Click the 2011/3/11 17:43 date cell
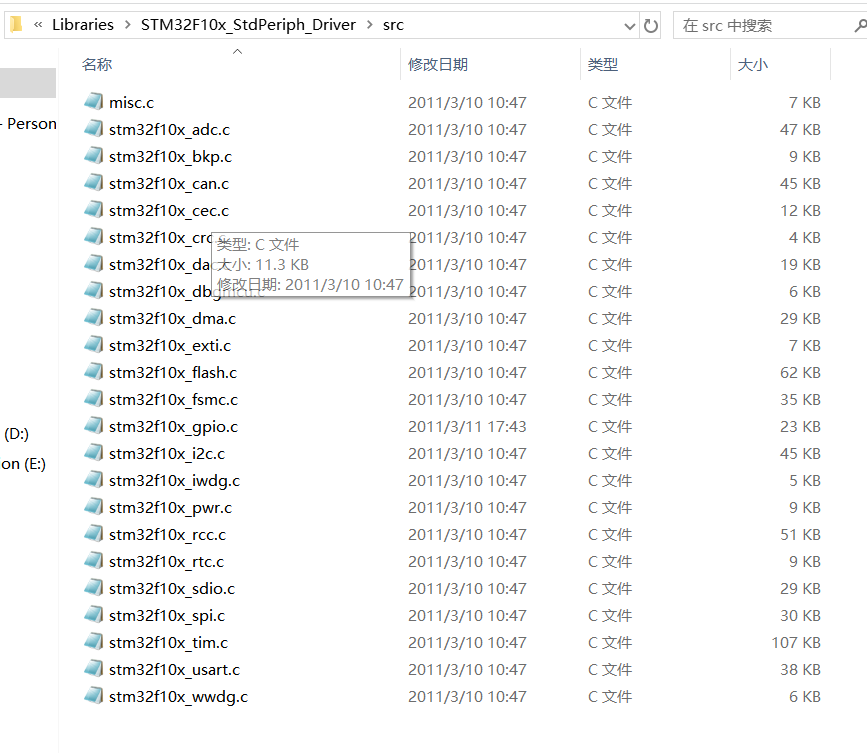The image size is (867, 753). (x=467, y=427)
